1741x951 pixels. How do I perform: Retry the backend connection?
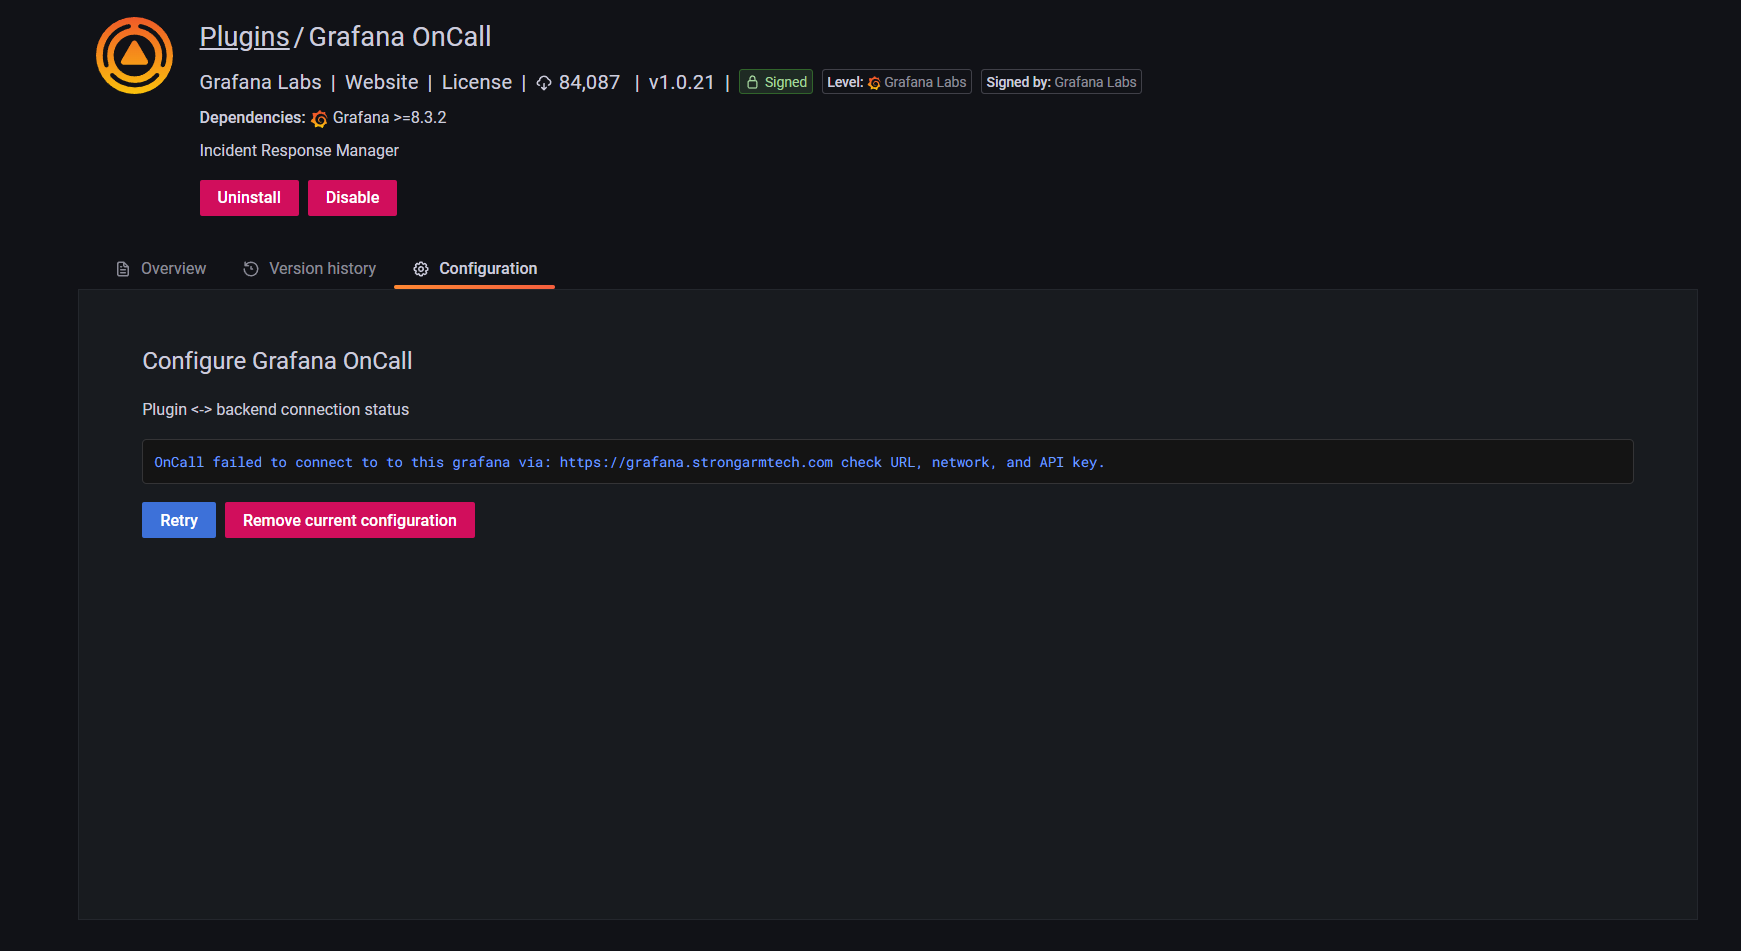[x=179, y=520]
